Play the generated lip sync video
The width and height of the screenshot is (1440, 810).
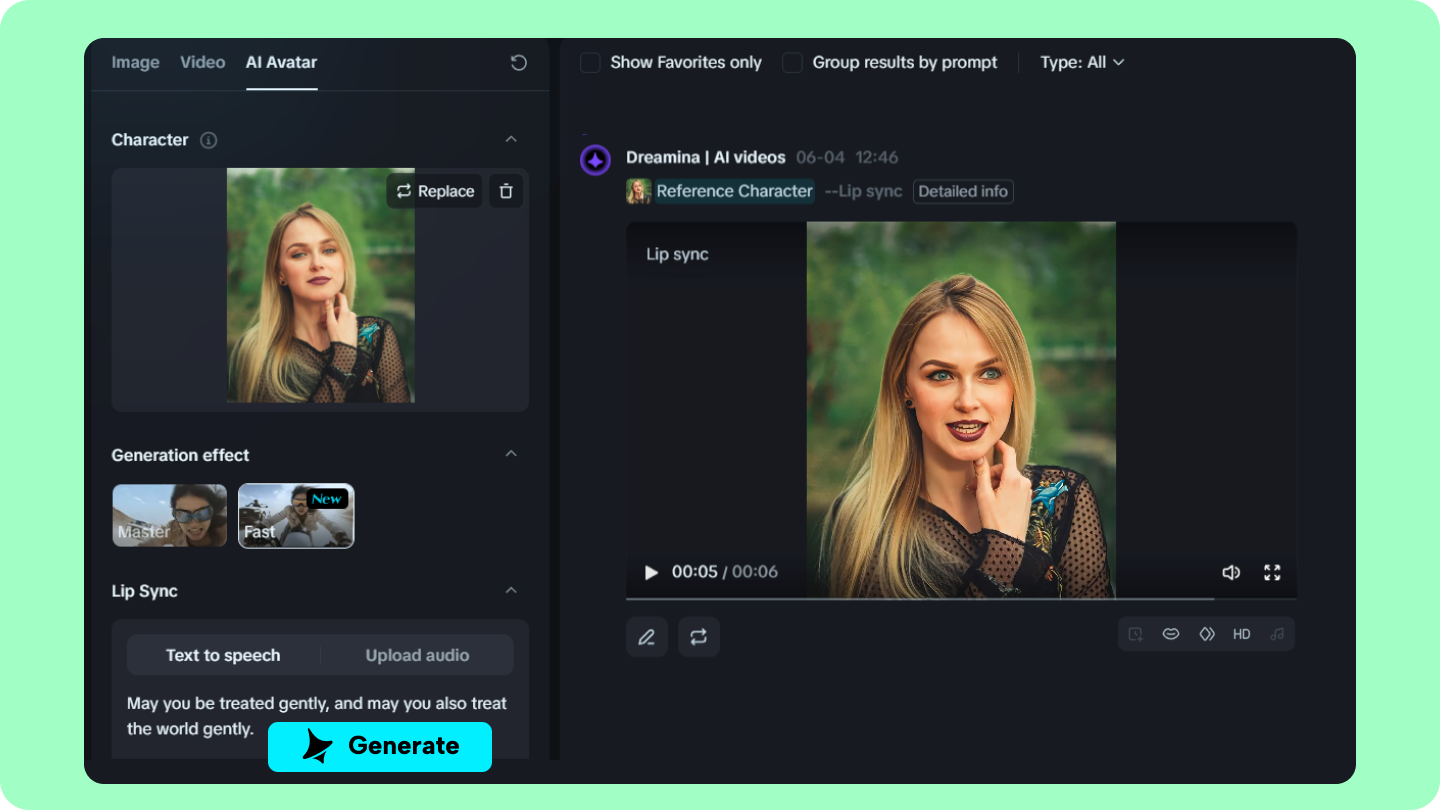[651, 572]
